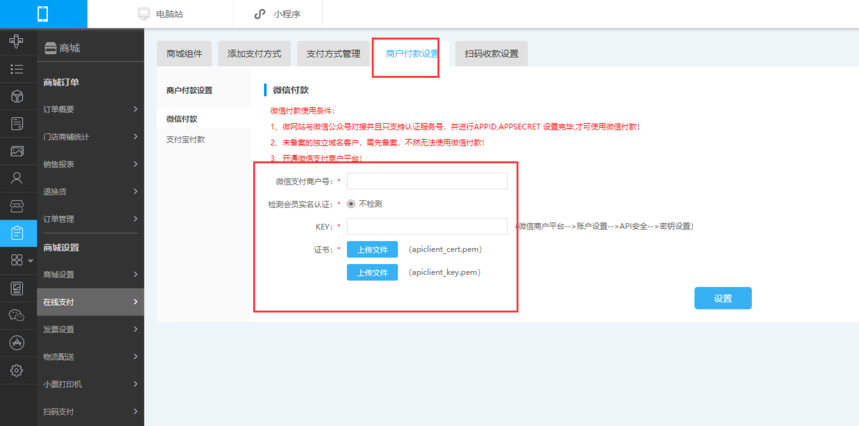
Task: Open the signpost icon in sidebar
Action: pos(17,42)
